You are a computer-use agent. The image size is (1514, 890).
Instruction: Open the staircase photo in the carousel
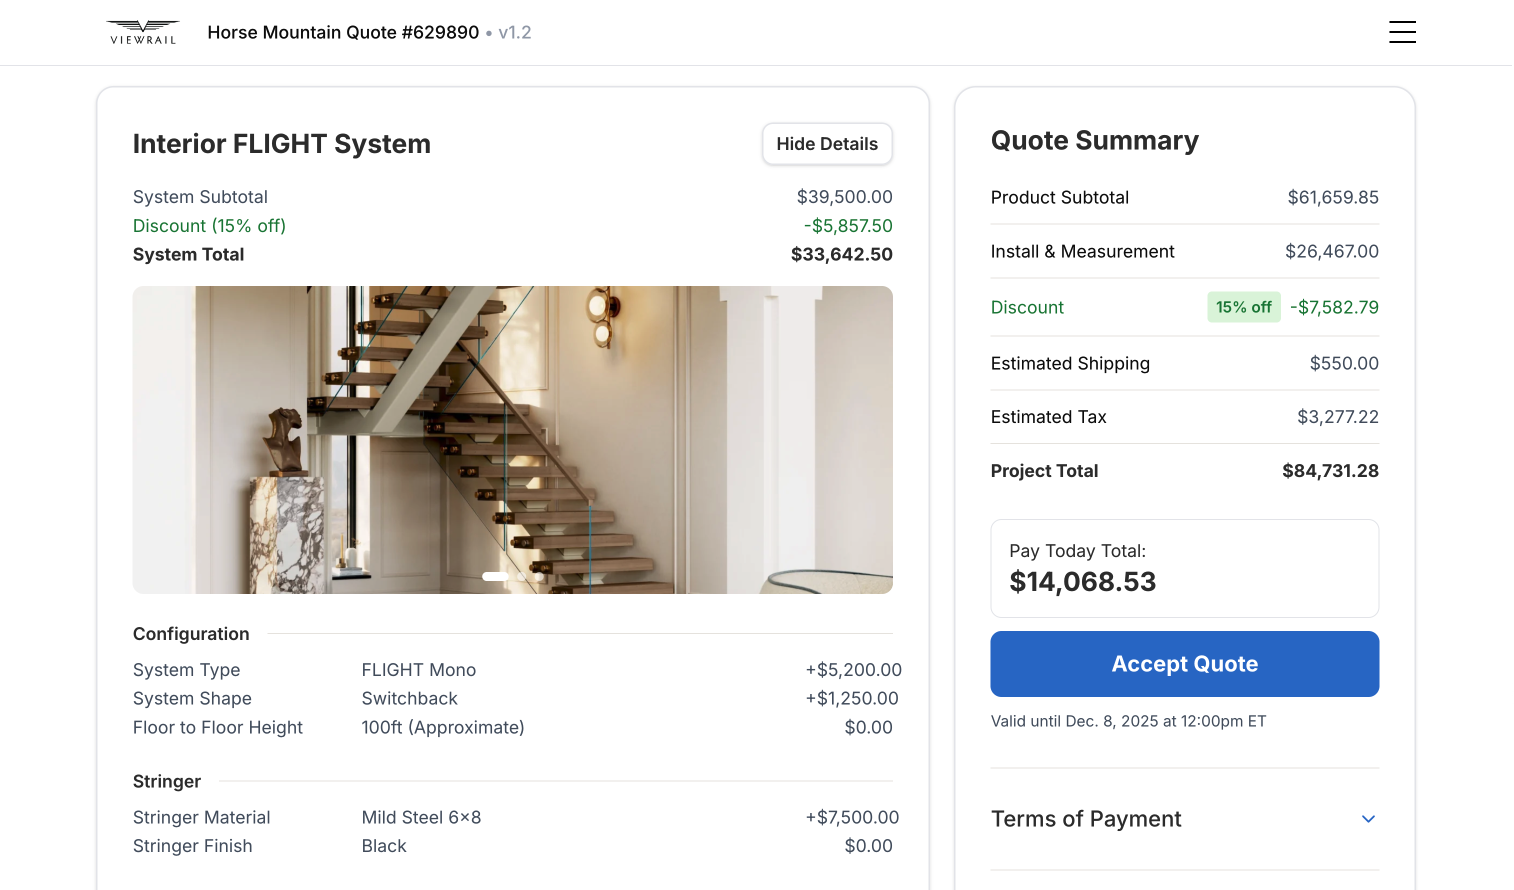512,440
